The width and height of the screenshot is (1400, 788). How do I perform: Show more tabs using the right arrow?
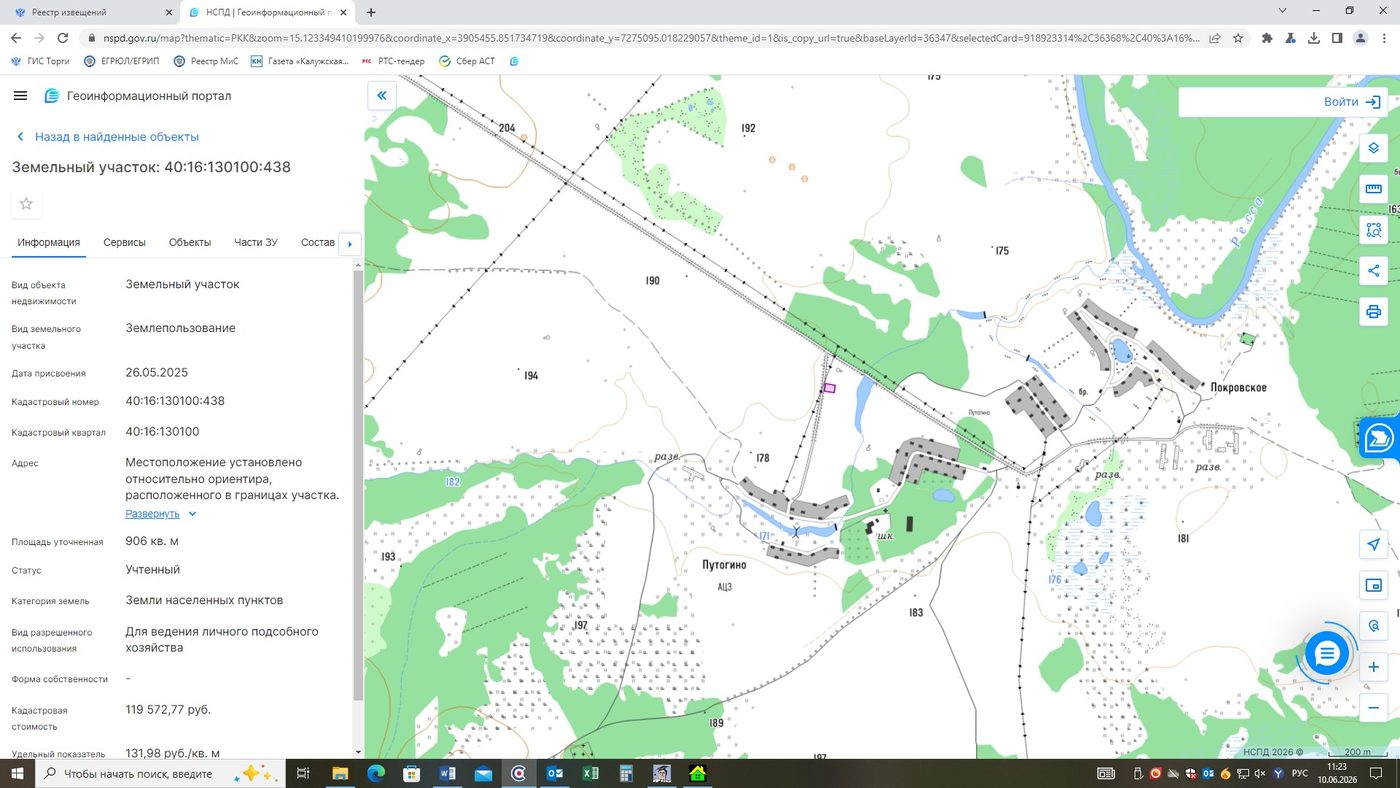click(x=349, y=244)
